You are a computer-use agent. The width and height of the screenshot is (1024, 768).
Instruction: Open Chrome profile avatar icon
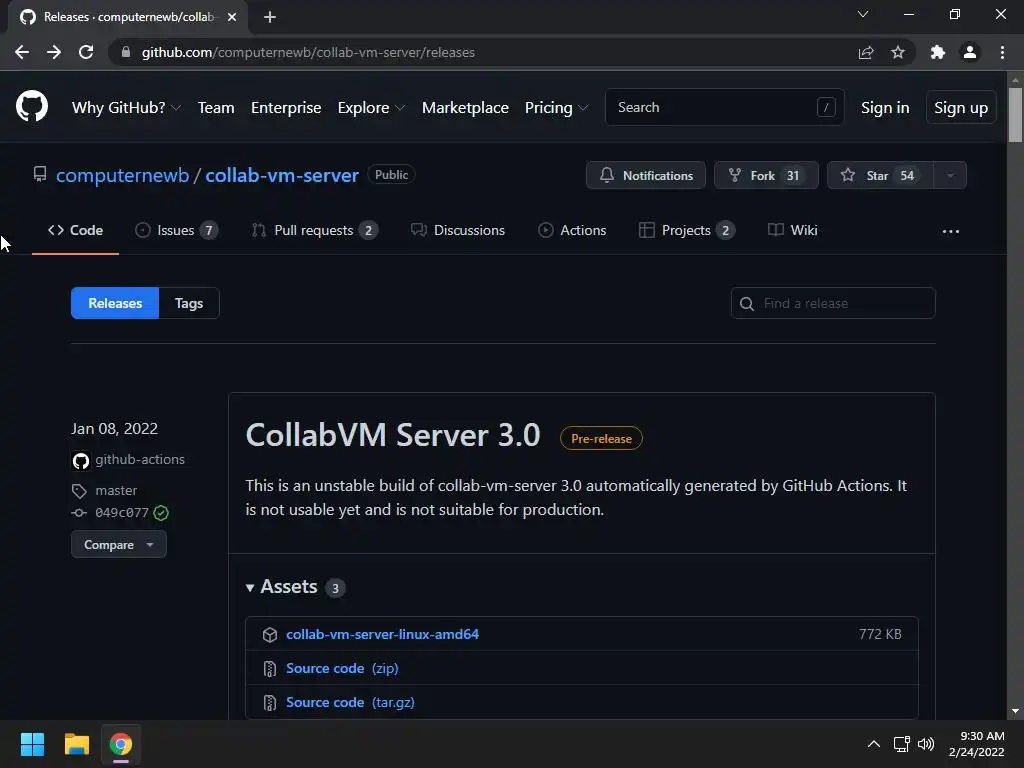tap(970, 52)
